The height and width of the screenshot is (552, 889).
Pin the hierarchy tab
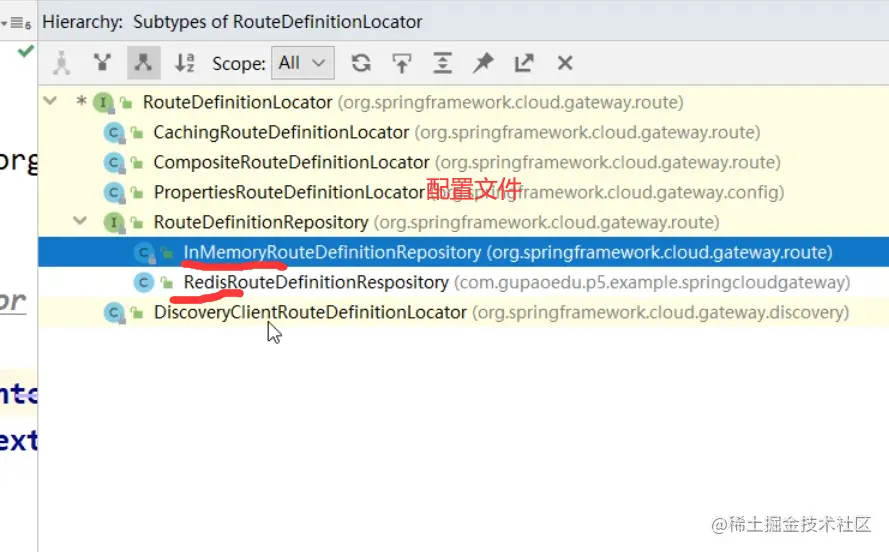[483, 63]
